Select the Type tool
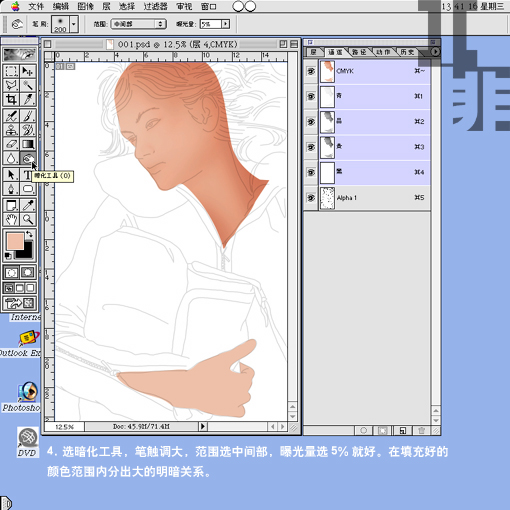The image size is (510, 510). (x=27, y=174)
